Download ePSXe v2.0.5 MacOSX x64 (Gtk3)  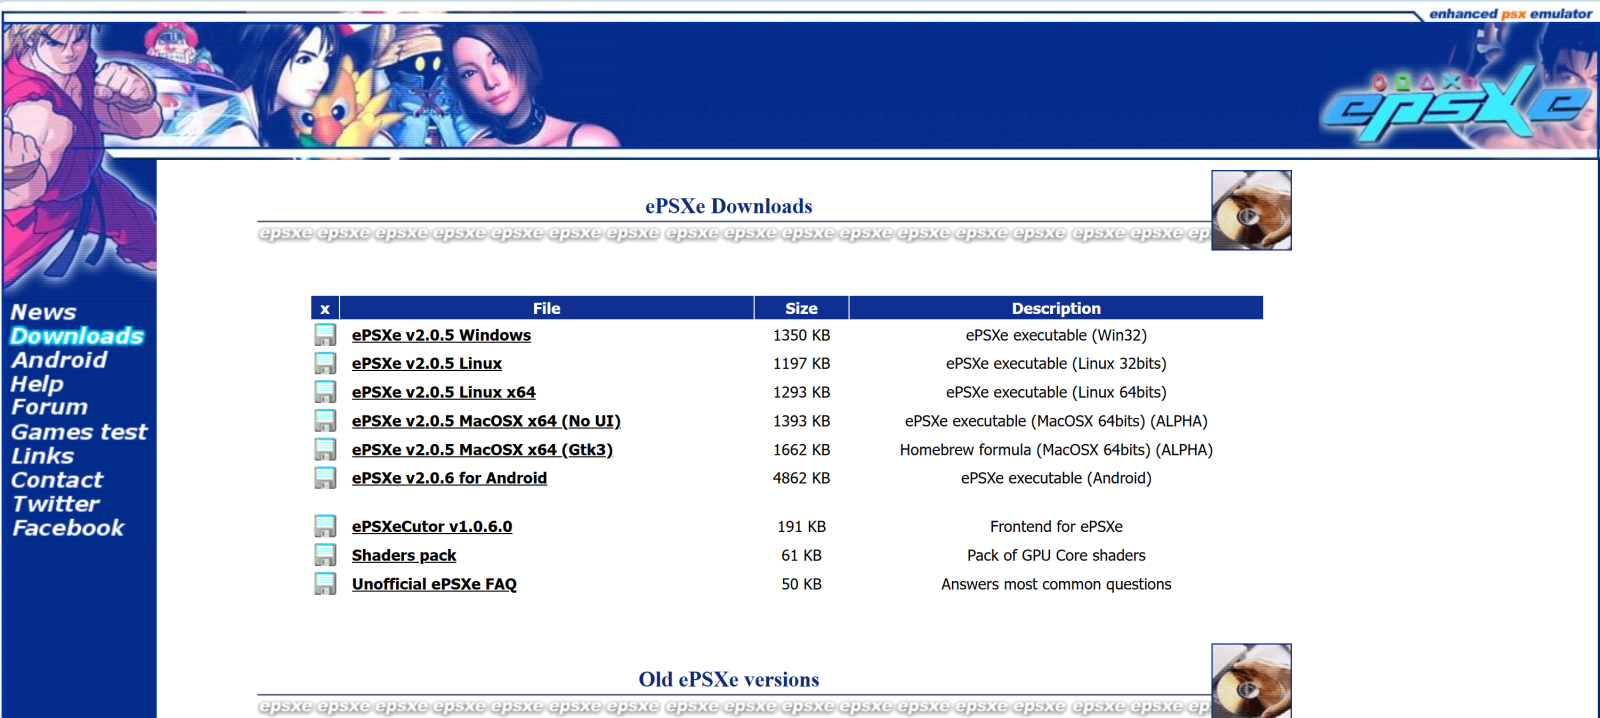pos(482,450)
